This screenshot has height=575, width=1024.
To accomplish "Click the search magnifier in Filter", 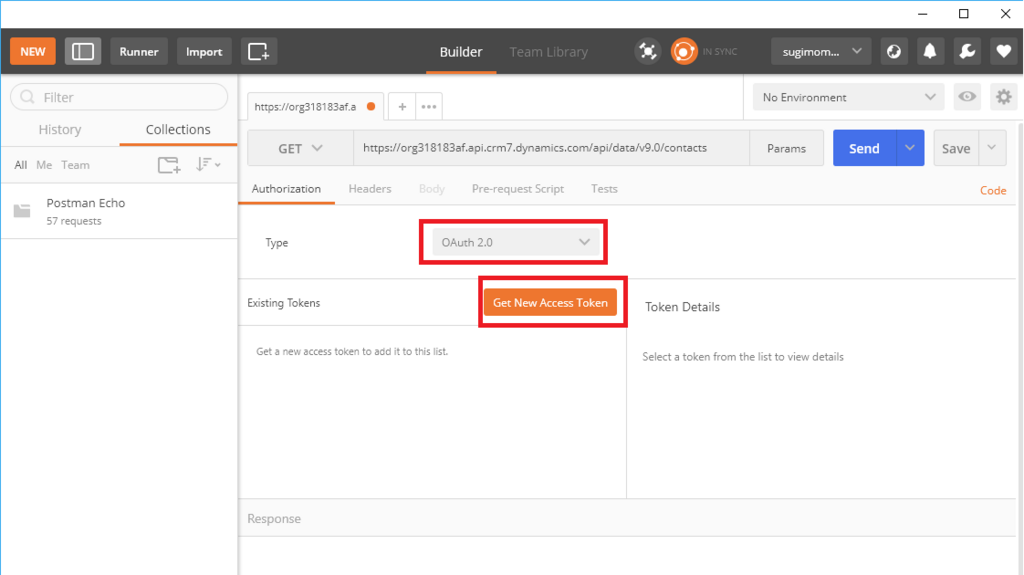I will point(27,97).
